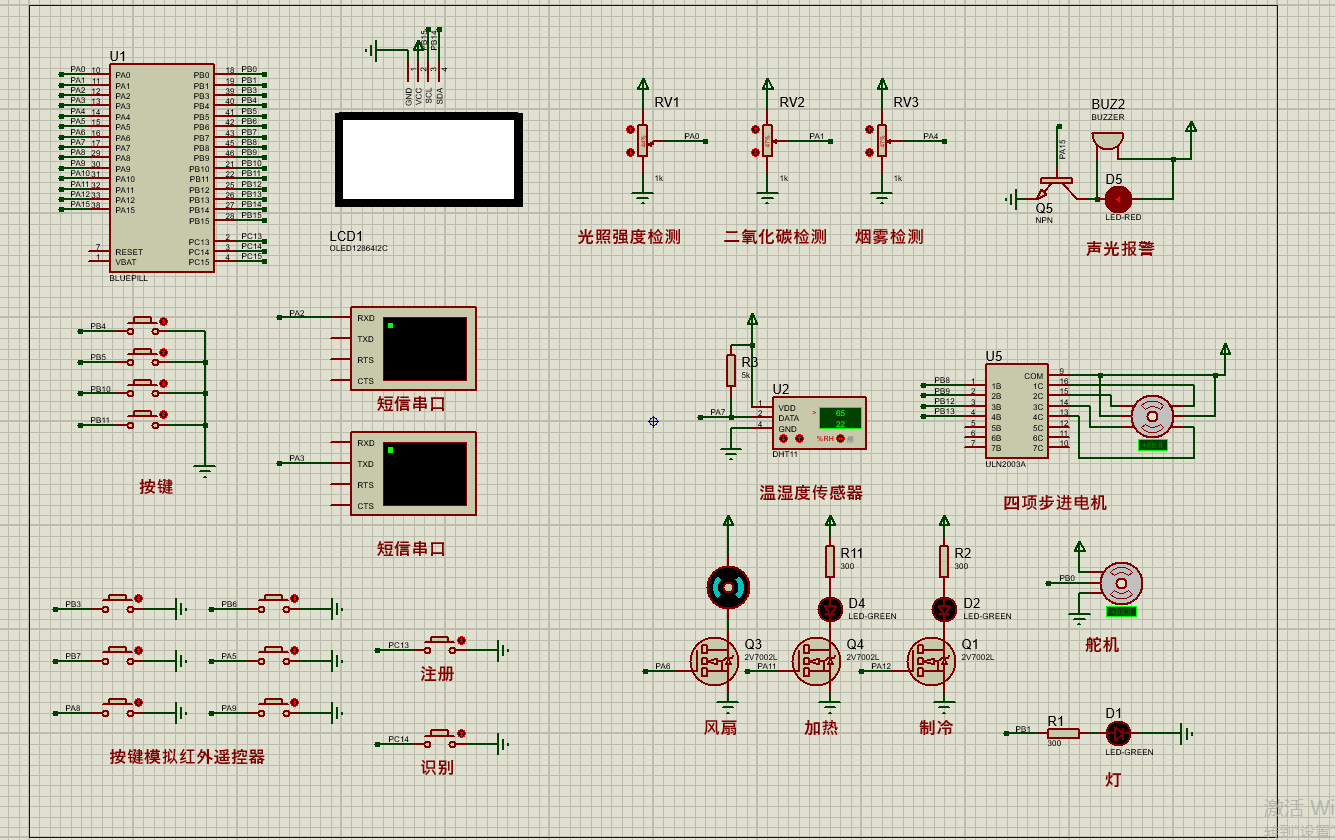Screen dimensions: 1335x840
Task: Select the RV1 potentiometer symbol
Action: [x=643, y=141]
